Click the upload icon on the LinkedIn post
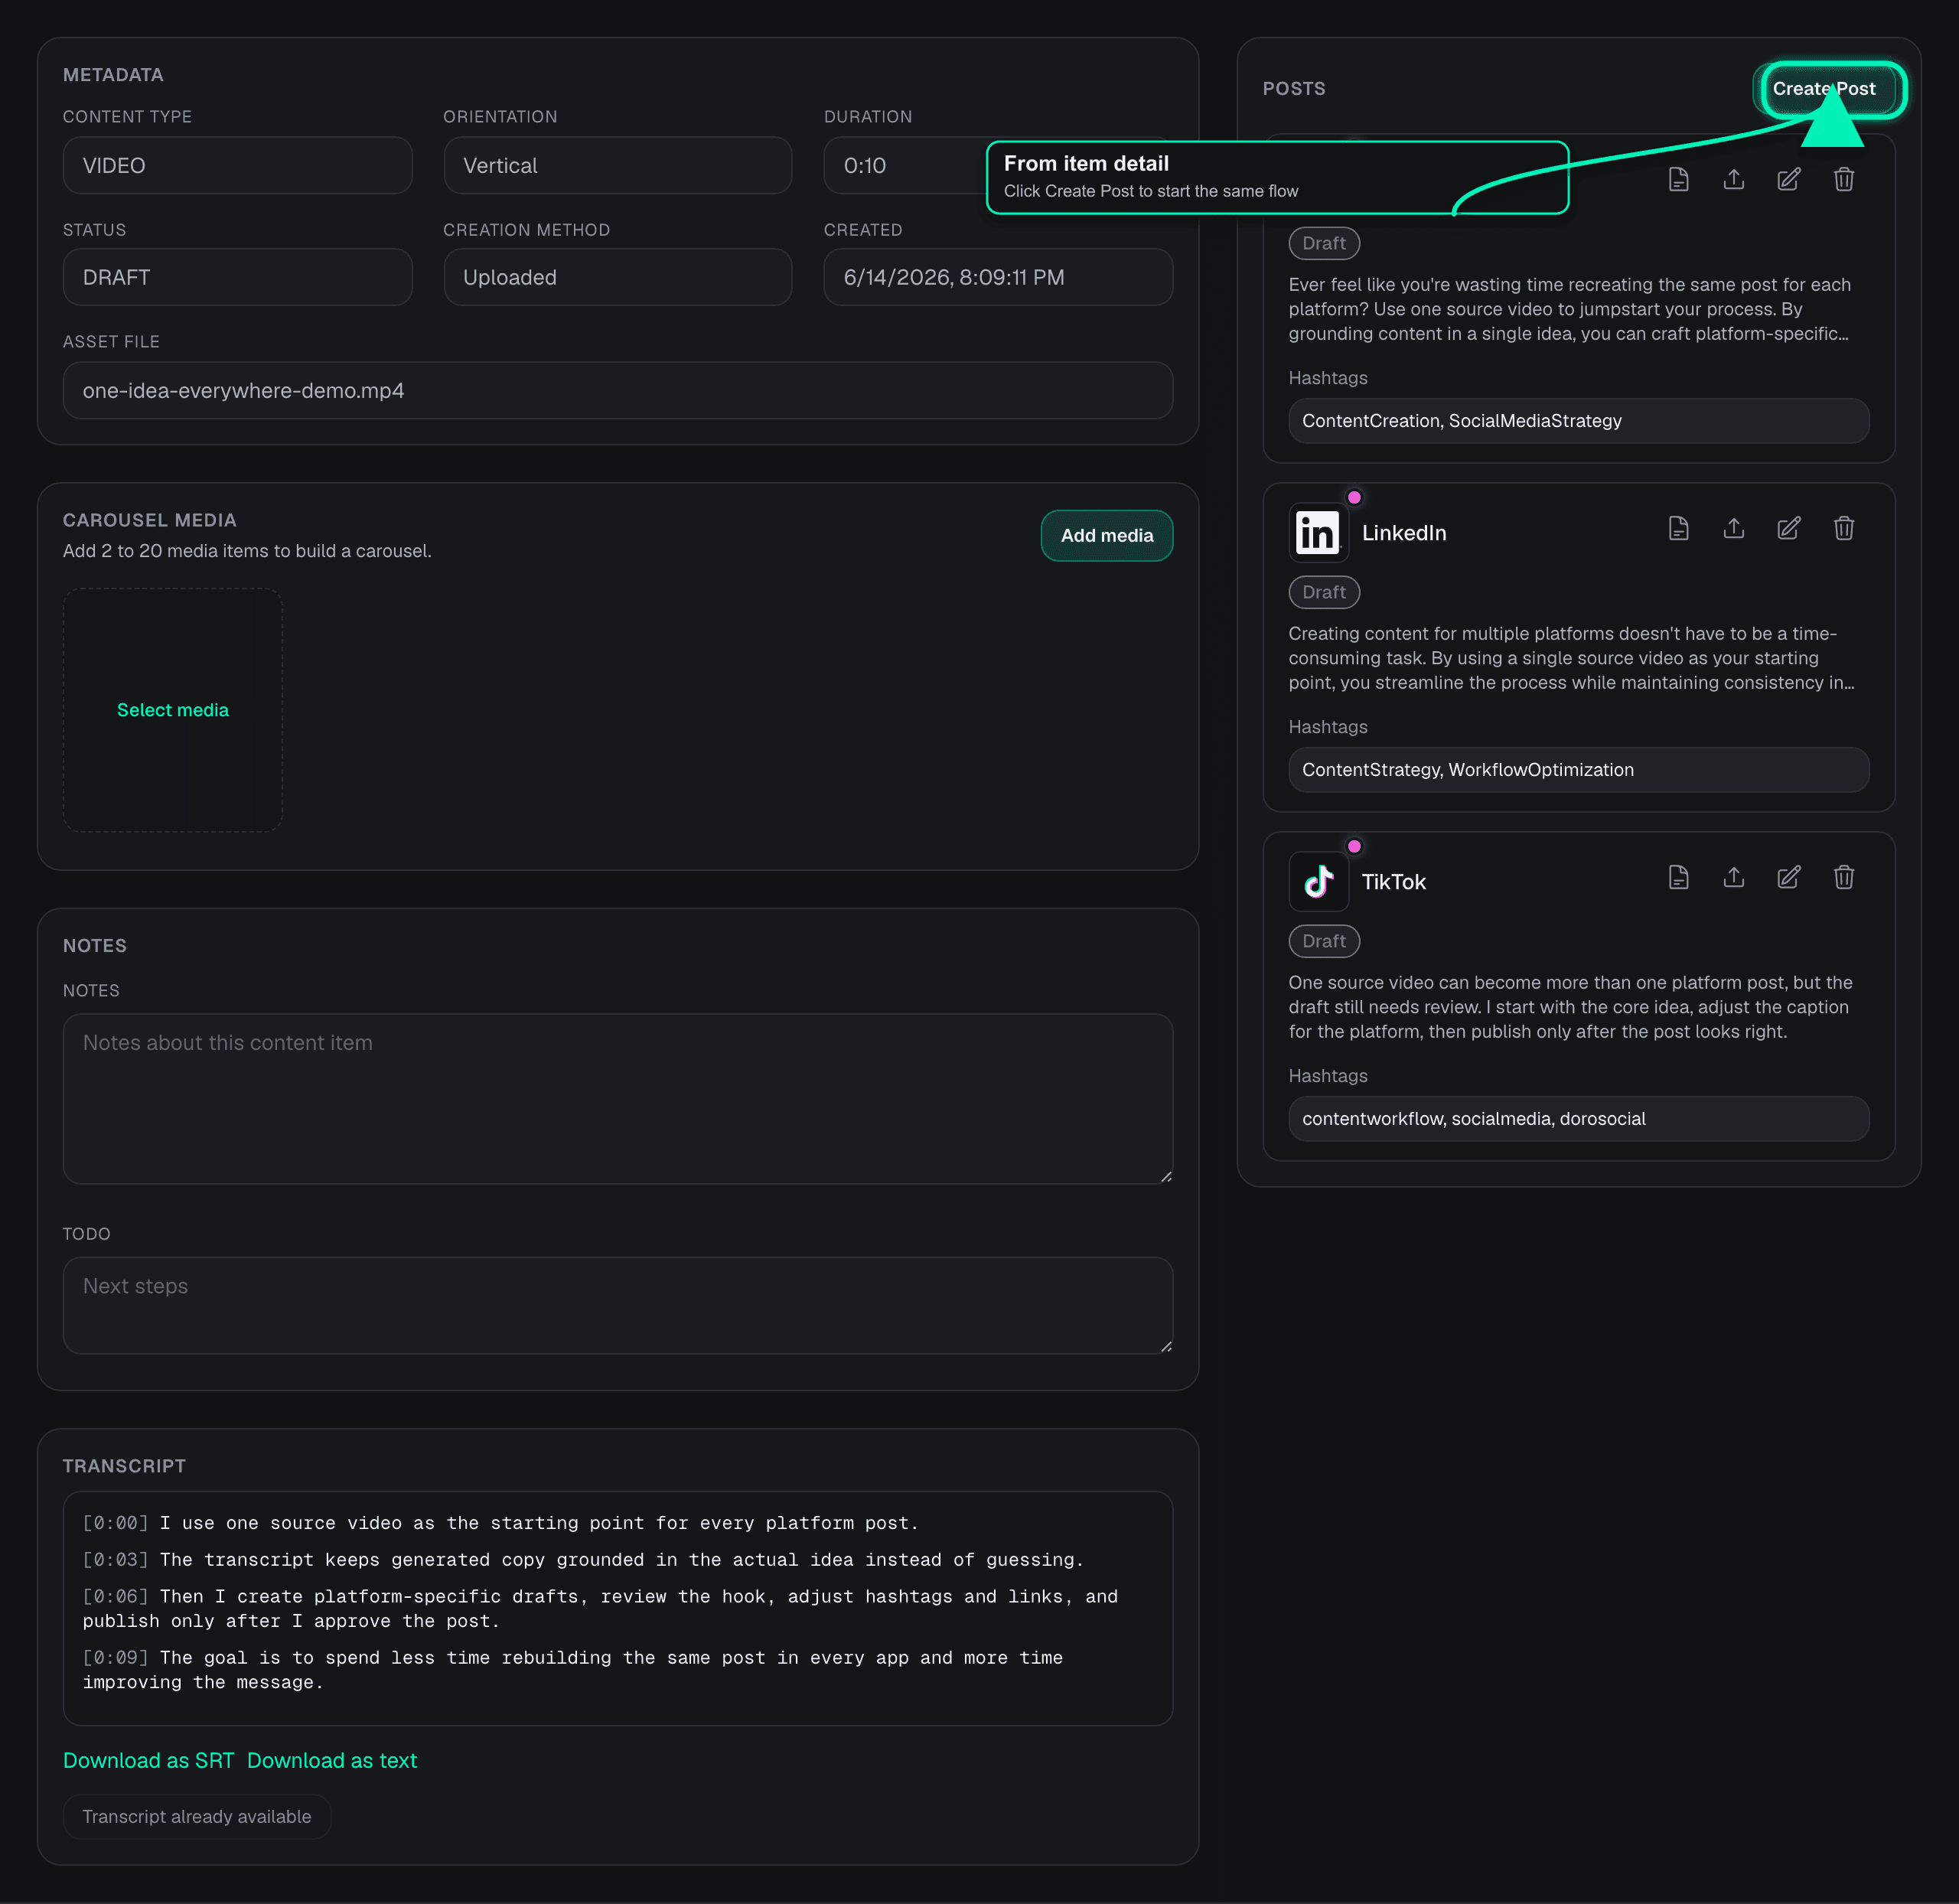 (x=1733, y=528)
